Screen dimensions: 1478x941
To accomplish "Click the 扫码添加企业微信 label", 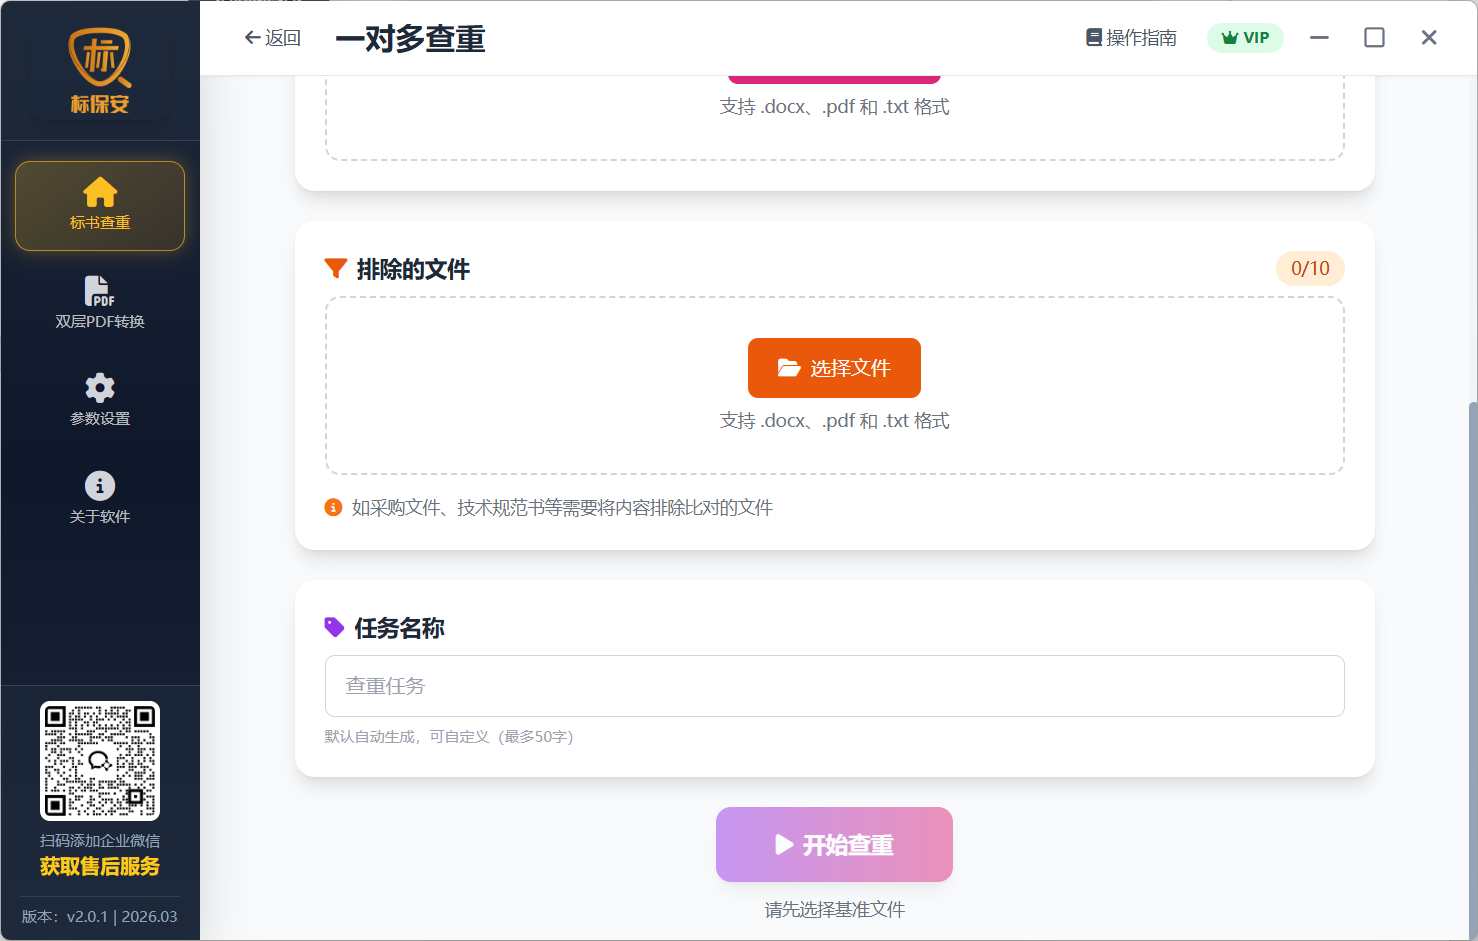I will [100, 841].
